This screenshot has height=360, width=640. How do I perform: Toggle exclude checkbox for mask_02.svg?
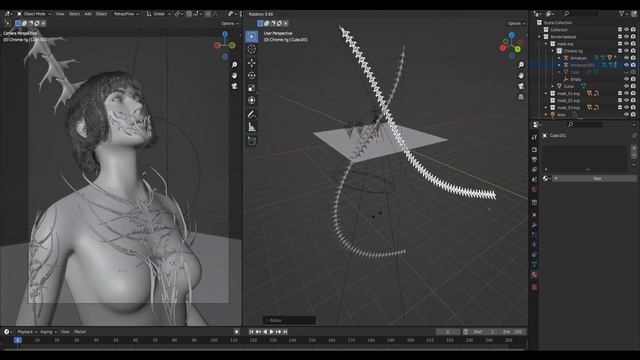click(620, 100)
